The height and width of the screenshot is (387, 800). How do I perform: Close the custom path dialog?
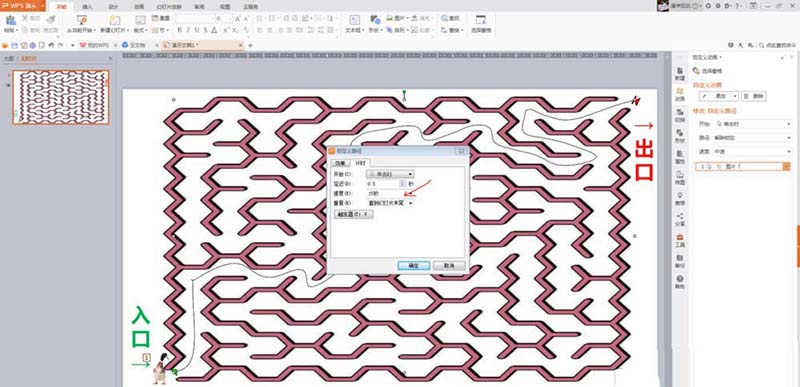461,151
